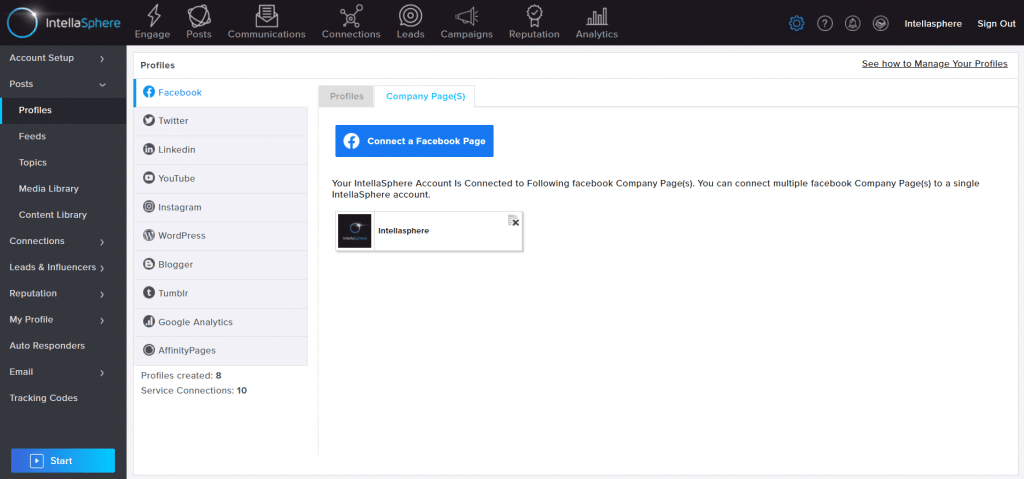Screen dimensions: 1024x479
Task: Expand Connections in the sidebar
Action: [63, 241]
